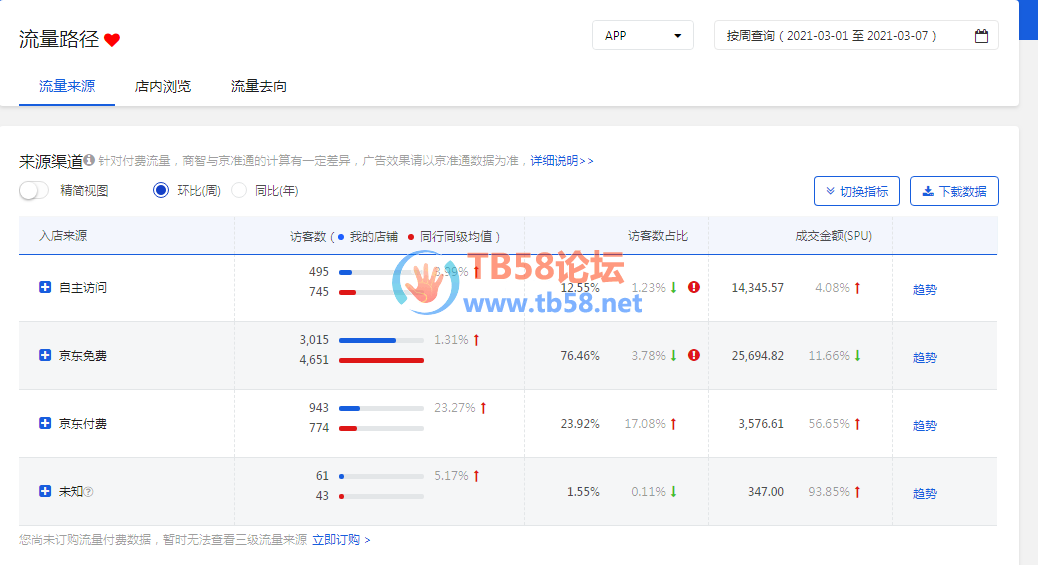Click blue visitor bar in 京东付费 row
Screen dimensions: 1038x565
click(350, 408)
